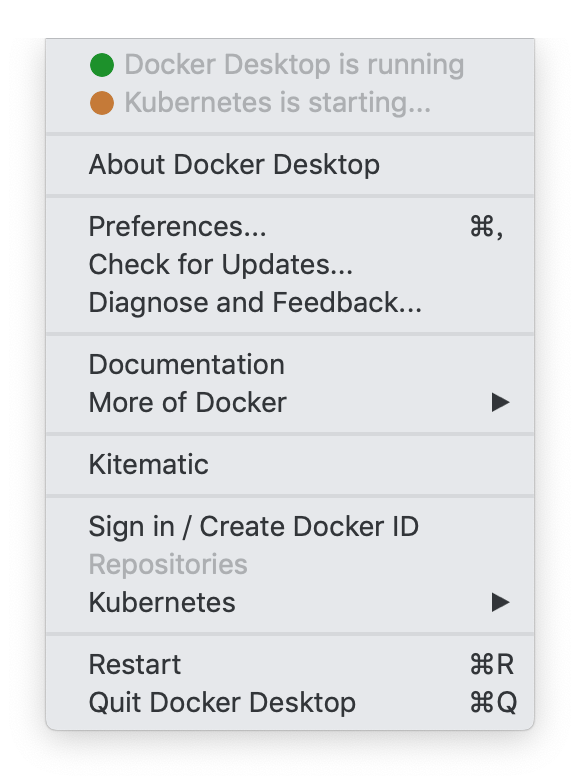
Task: Click the 'Kubernetes is starting...' status text
Action: [x=278, y=103]
